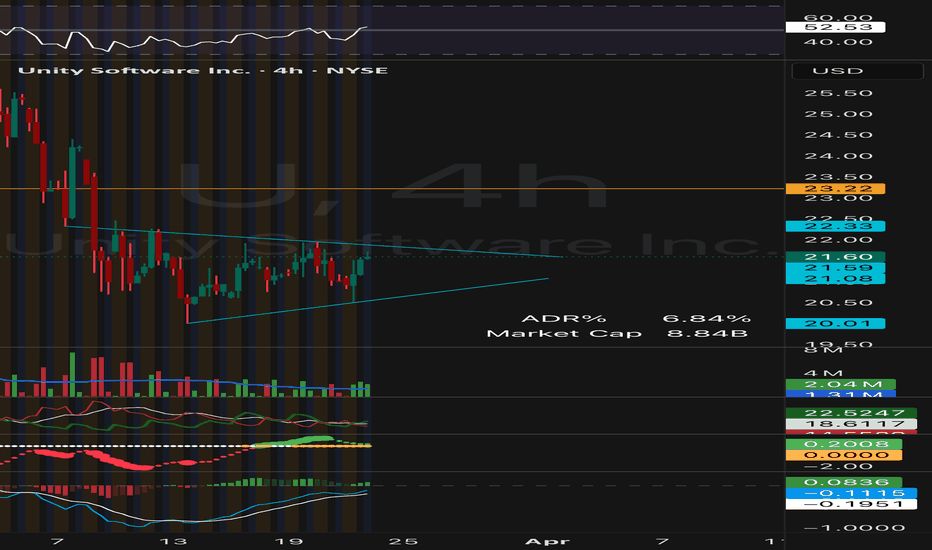Viewport: 932px width, 550px height.
Task: Click the green volume label 2.04M
Action: [840, 384]
